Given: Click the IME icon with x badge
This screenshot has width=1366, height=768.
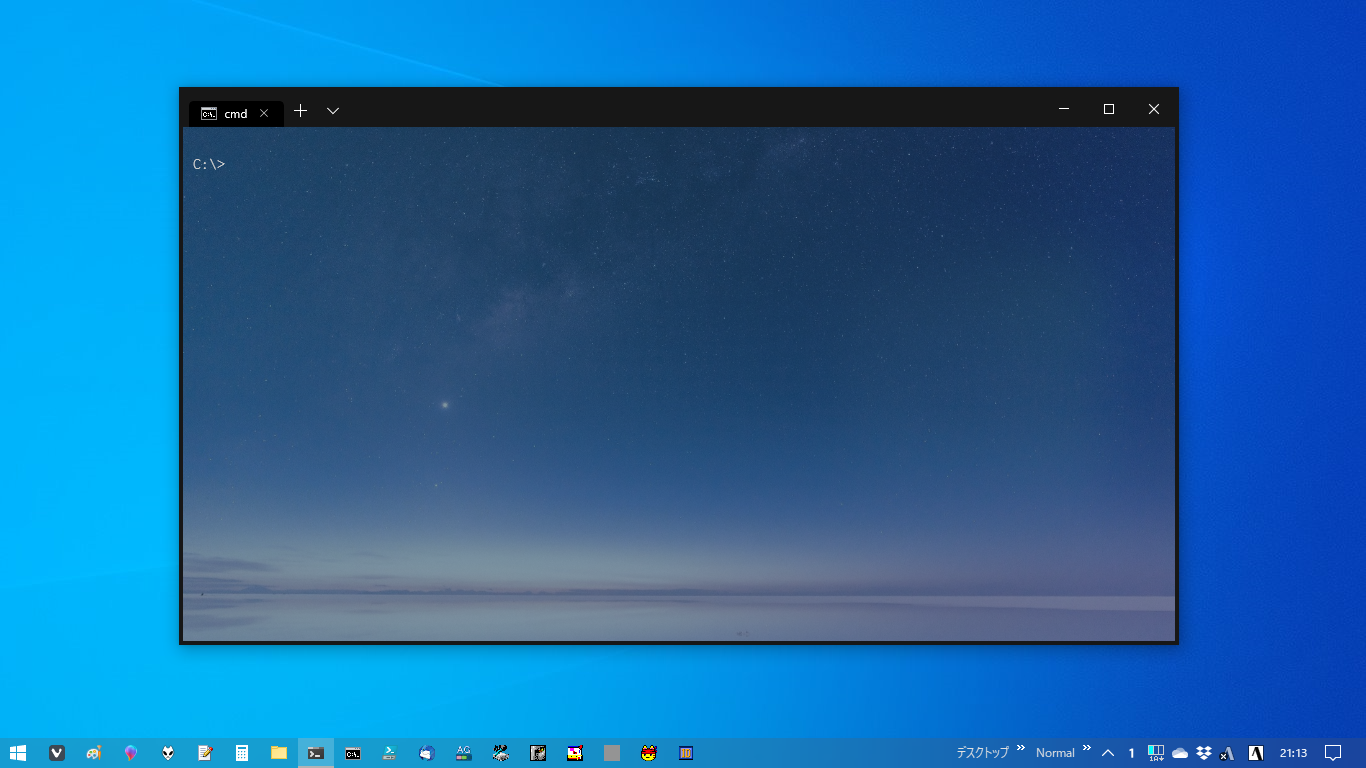Looking at the screenshot, I should pyautogui.click(x=1227, y=753).
